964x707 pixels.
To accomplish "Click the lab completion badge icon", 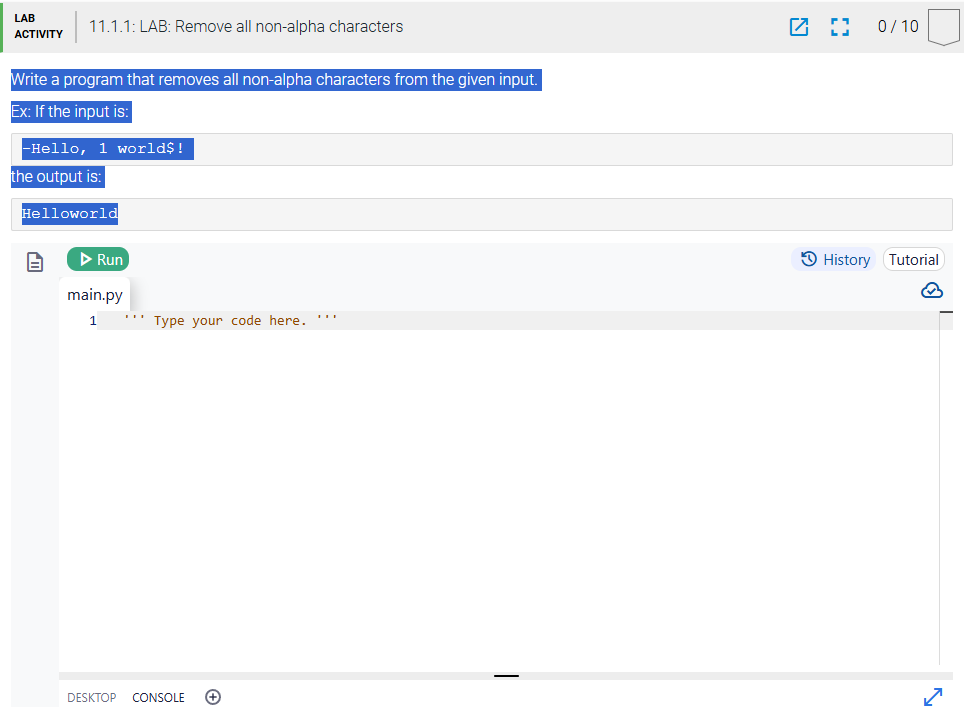I will 944,27.
